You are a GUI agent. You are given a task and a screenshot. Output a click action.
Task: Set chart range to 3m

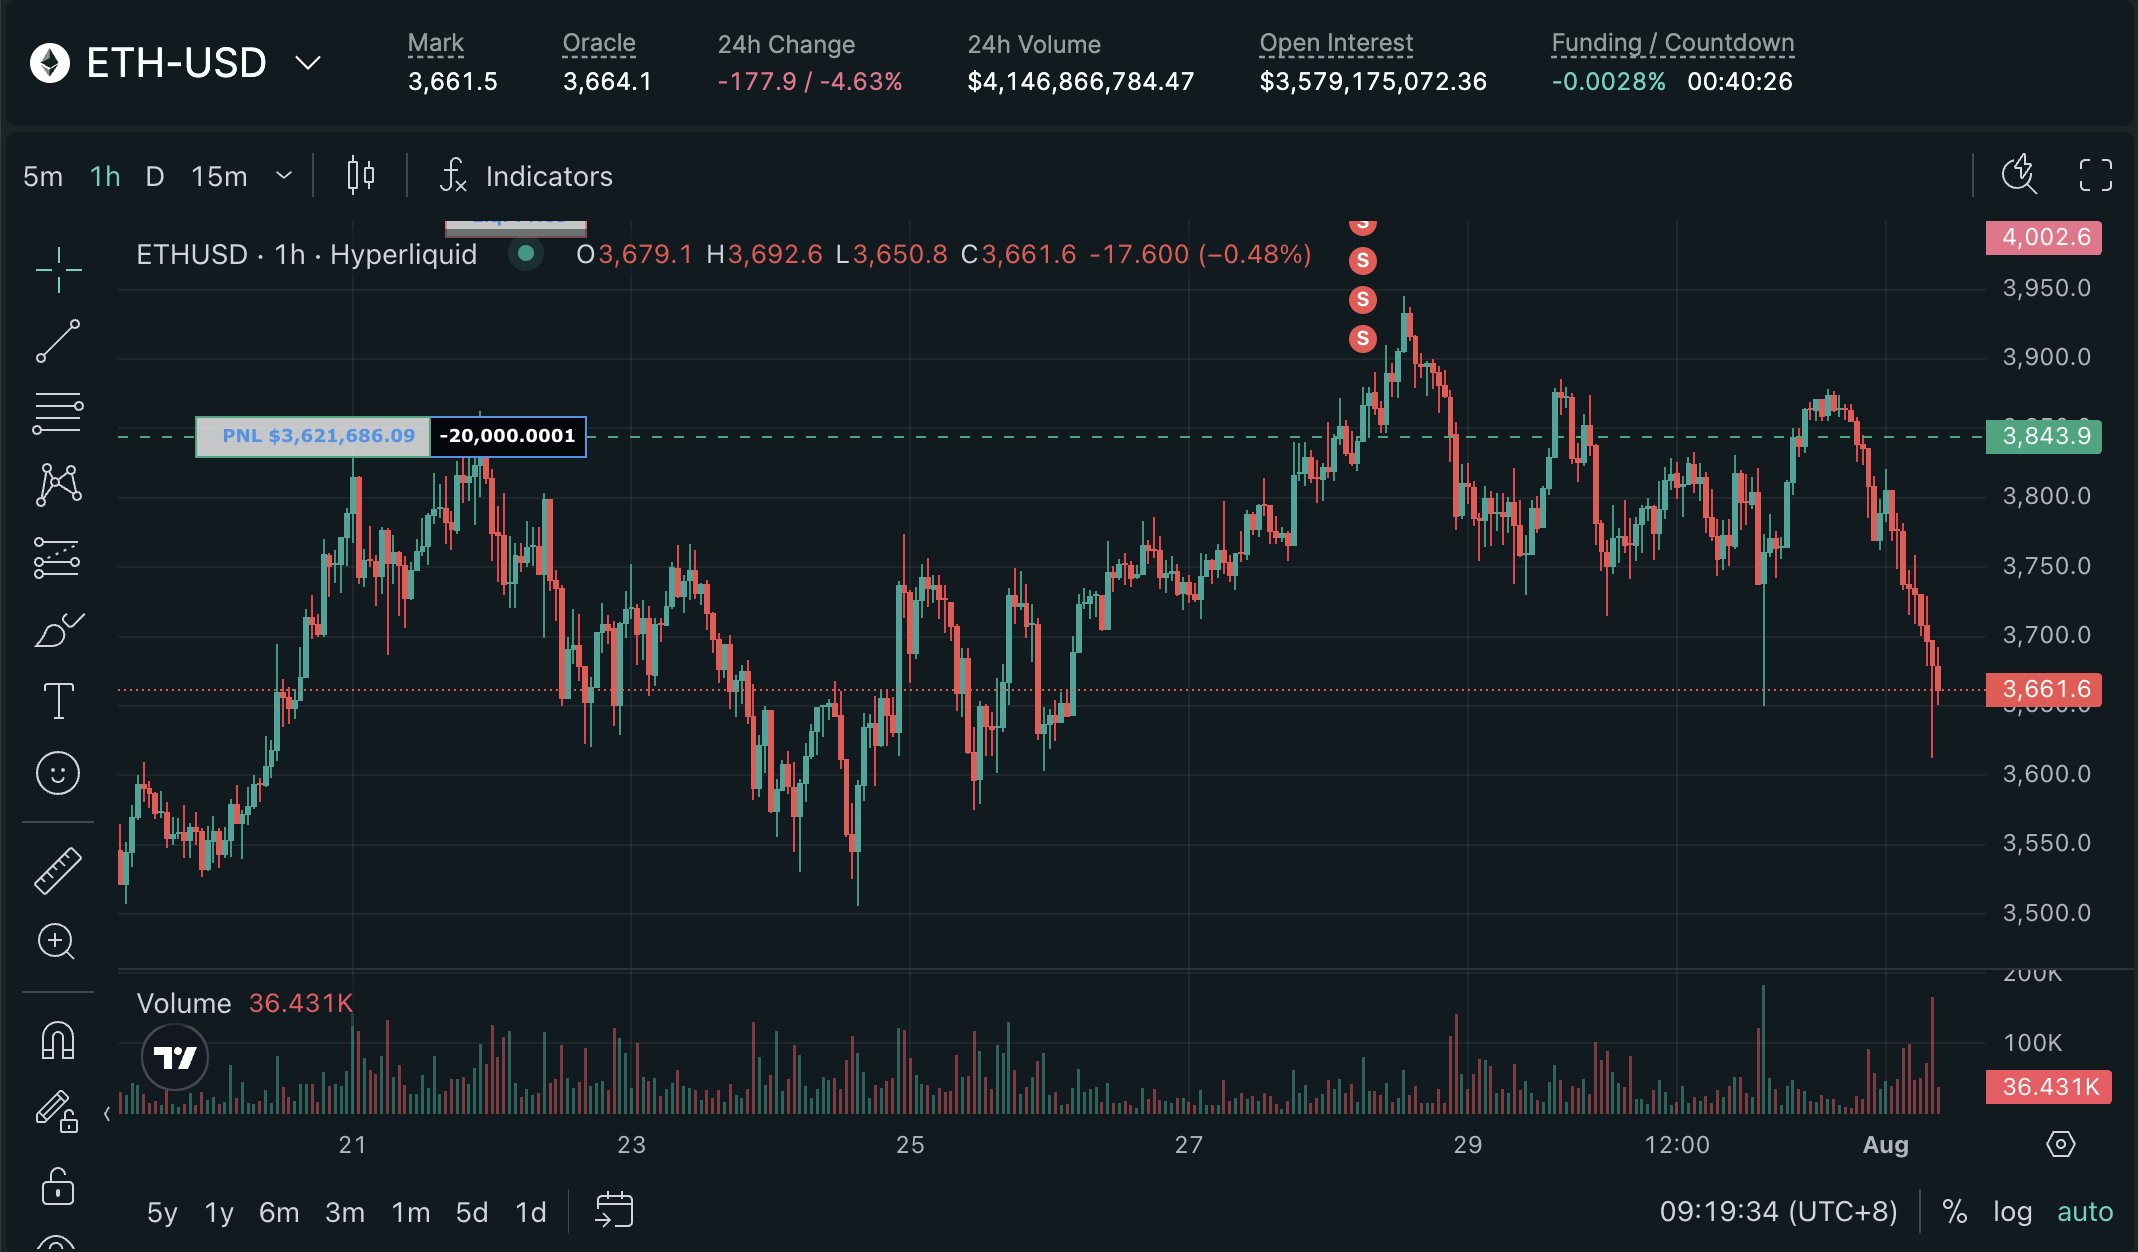point(345,1212)
